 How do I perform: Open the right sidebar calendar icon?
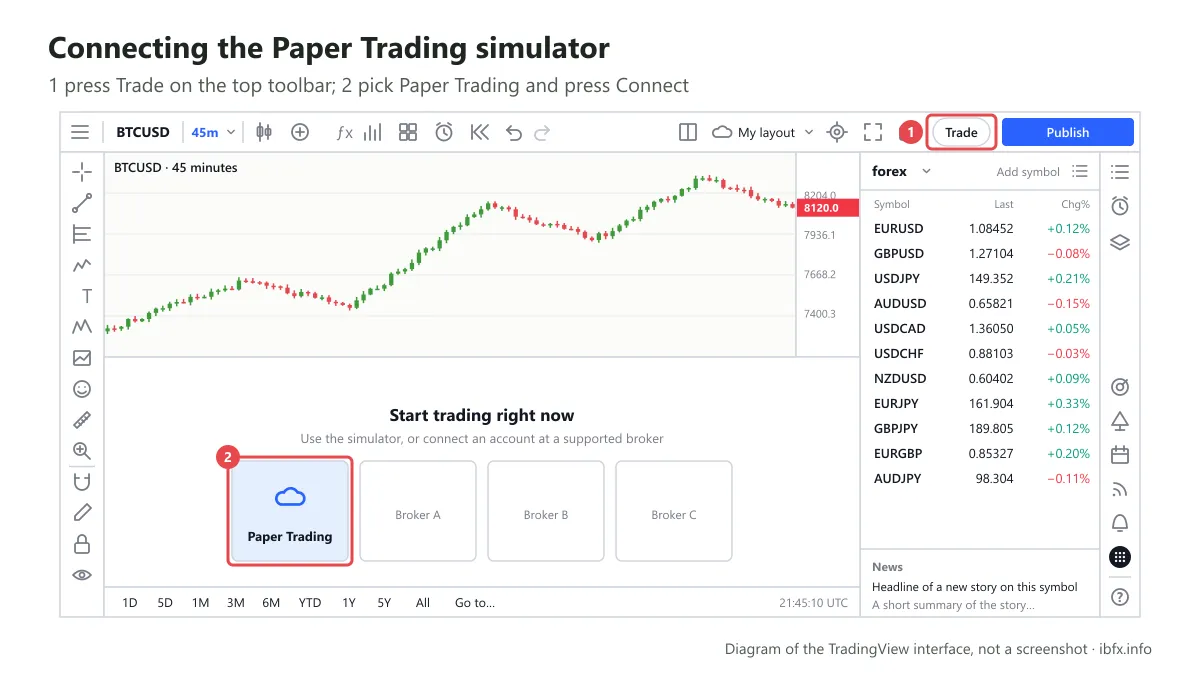pyautogui.click(x=1120, y=455)
